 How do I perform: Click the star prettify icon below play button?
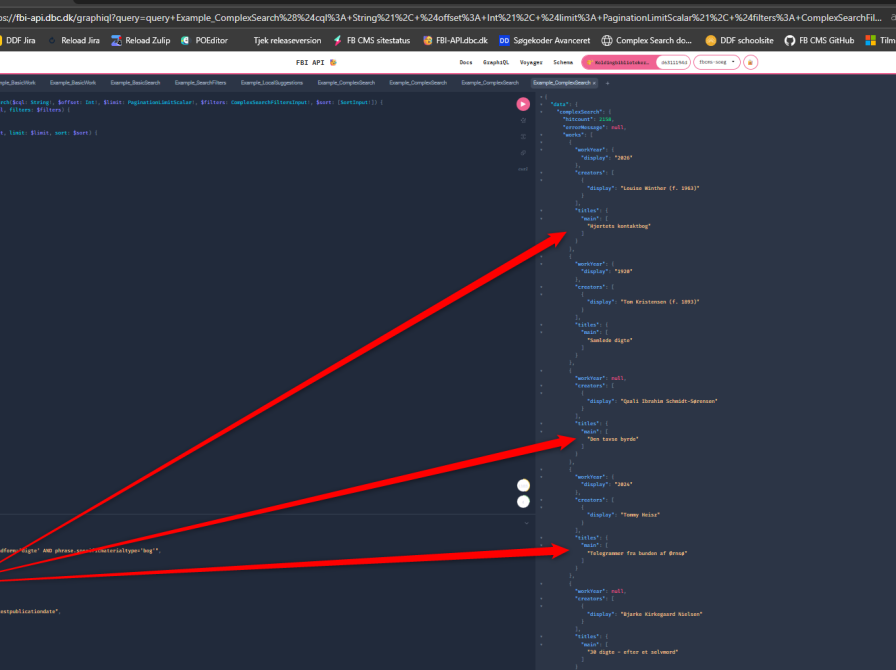click(x=523, y=121)
